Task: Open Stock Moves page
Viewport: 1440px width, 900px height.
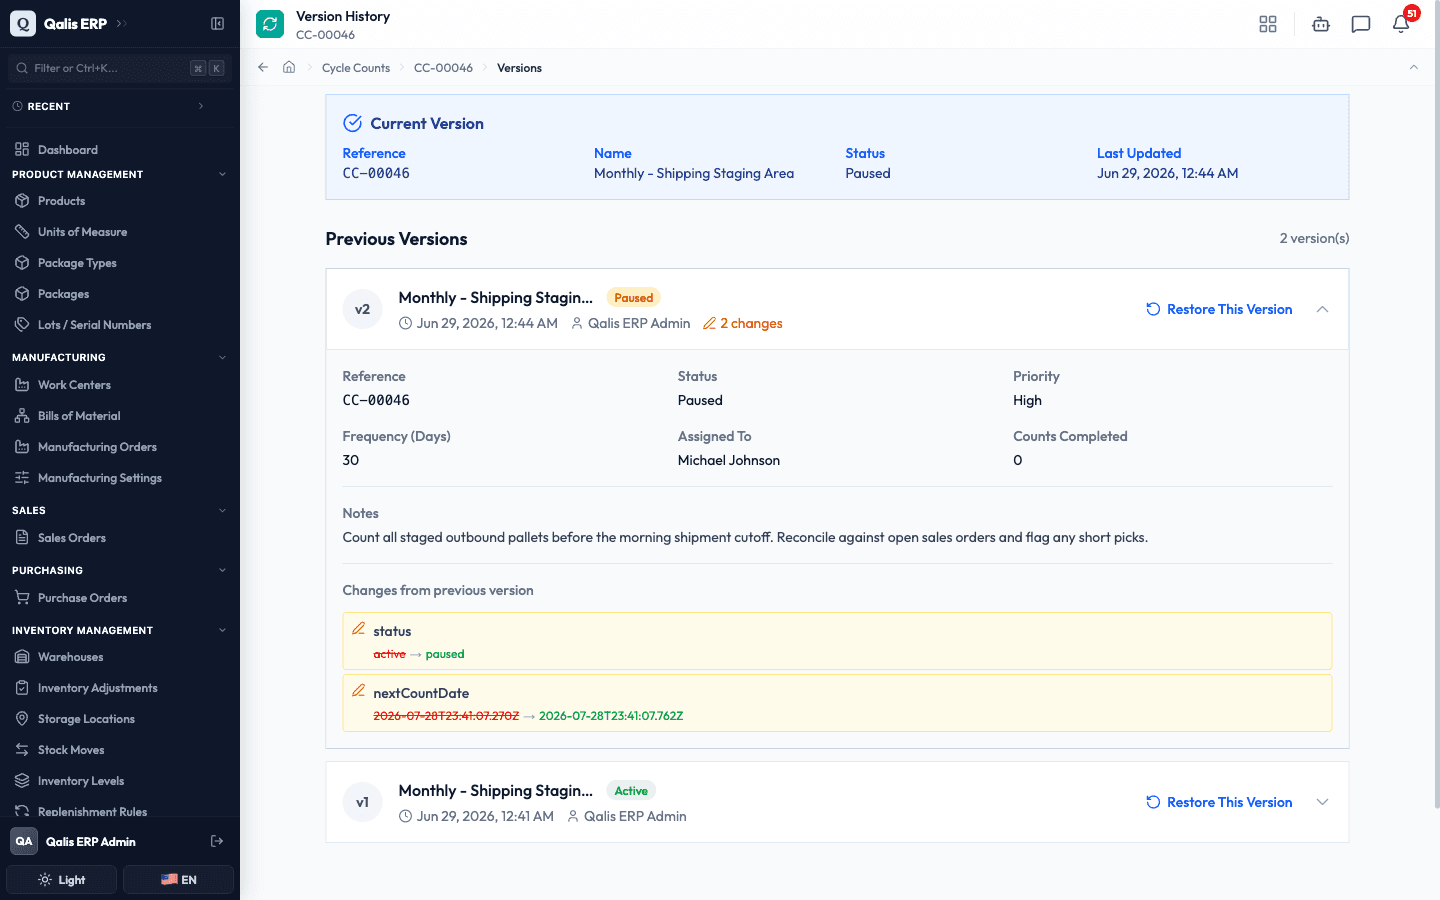Action: [120, 750]
